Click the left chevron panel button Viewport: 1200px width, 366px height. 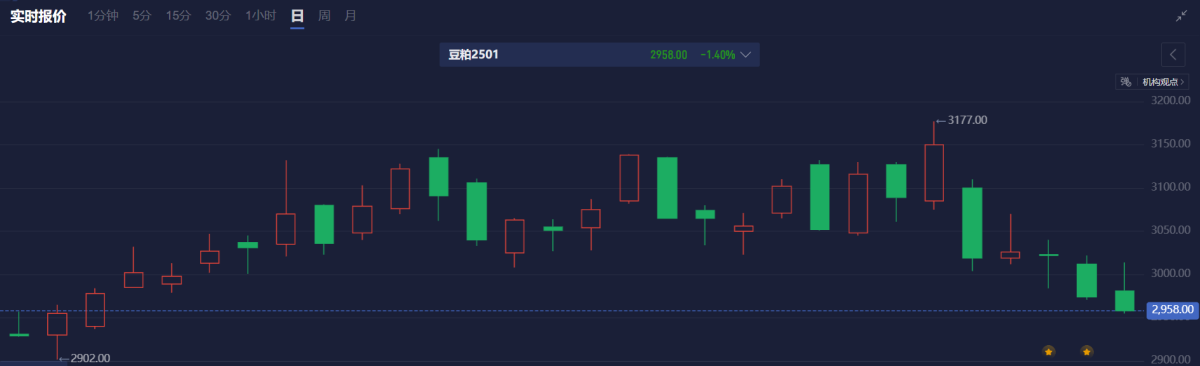(x=1173, y=54)
